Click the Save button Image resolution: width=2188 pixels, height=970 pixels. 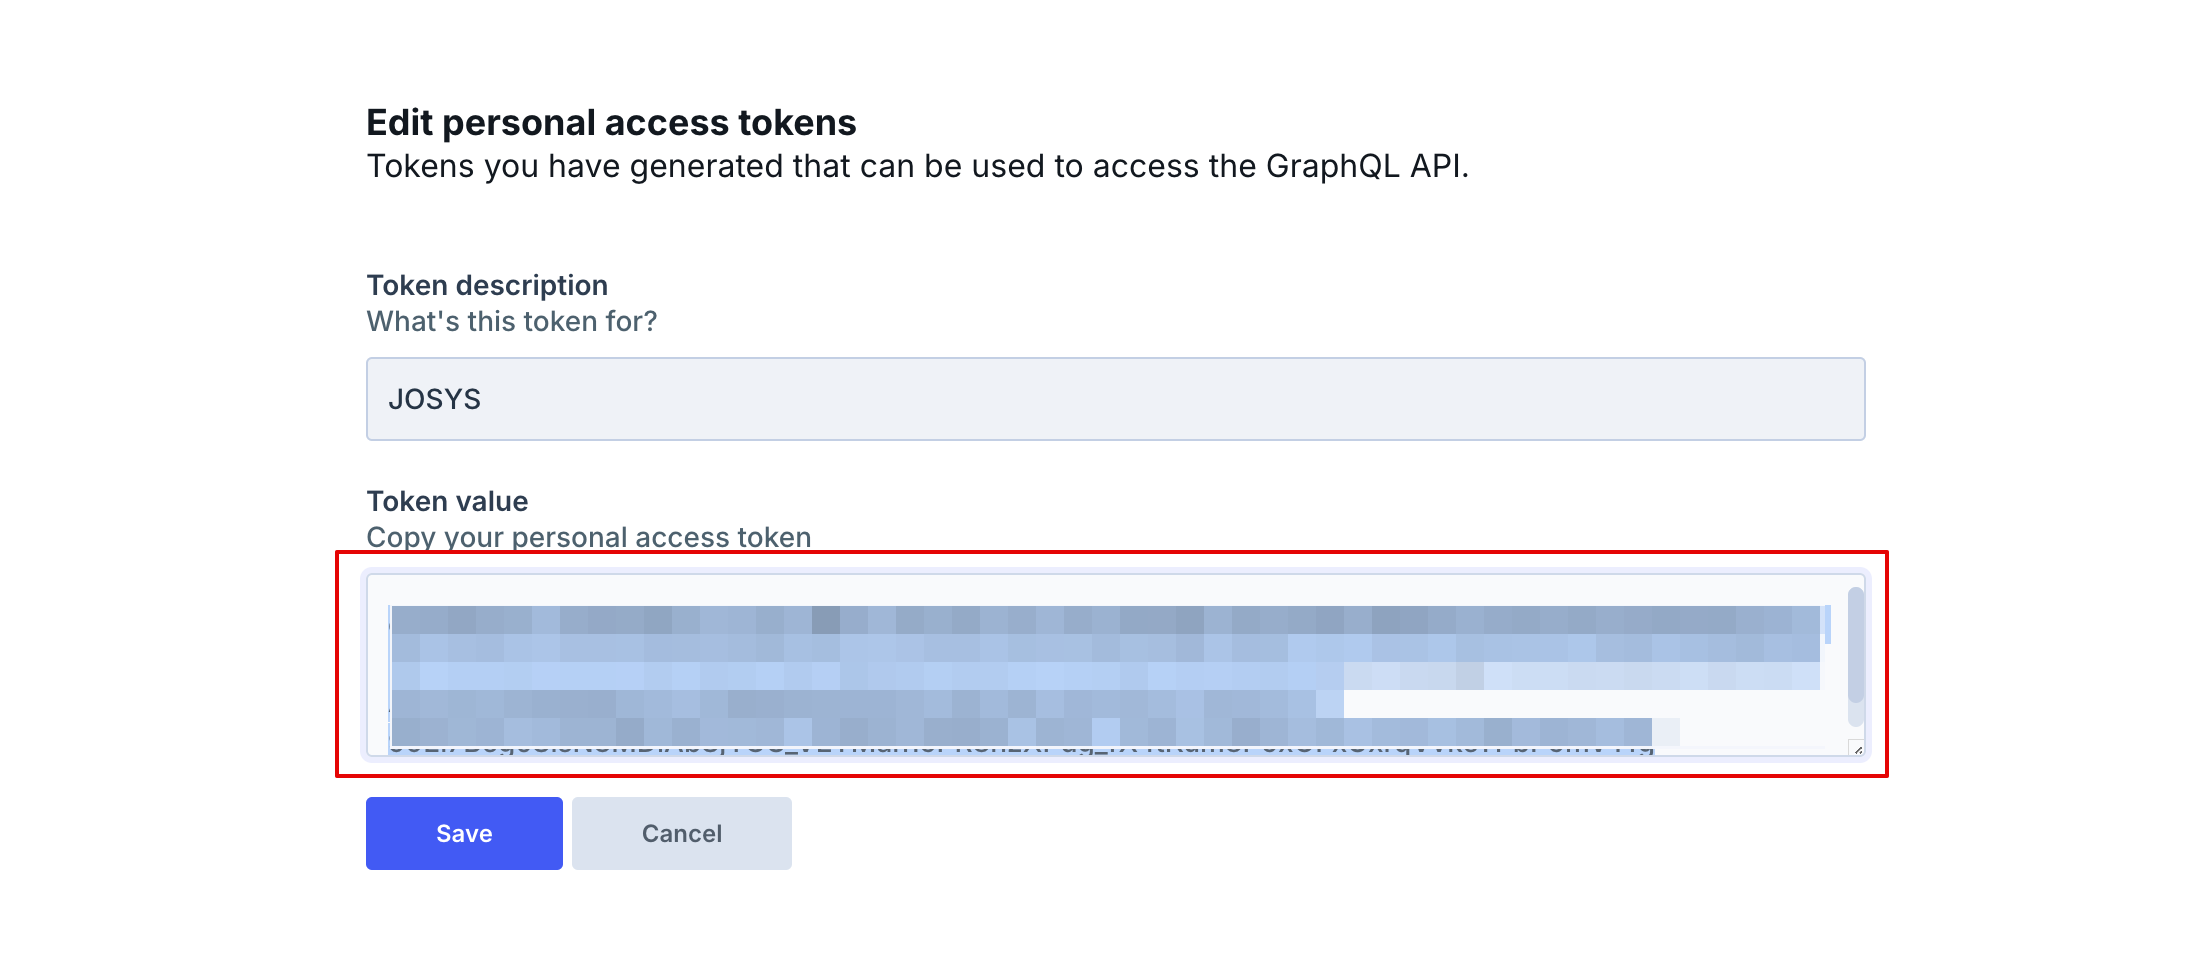click(464, 833)
